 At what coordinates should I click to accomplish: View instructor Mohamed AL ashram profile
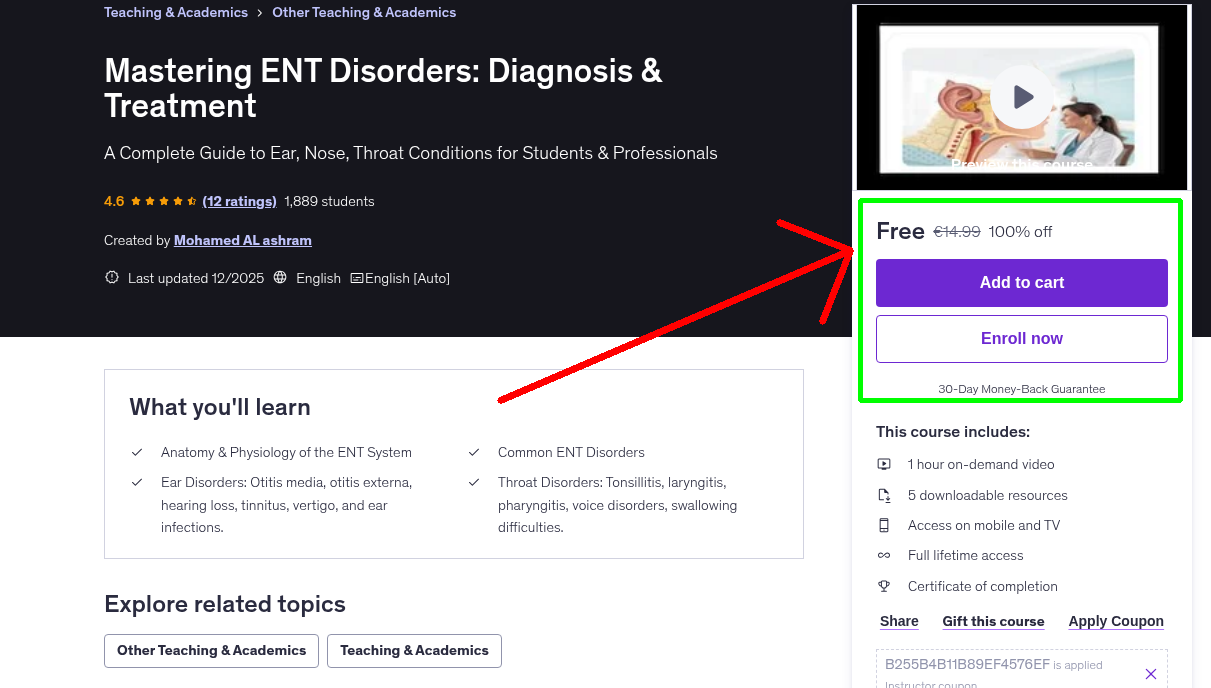click(x=242, y=240)
